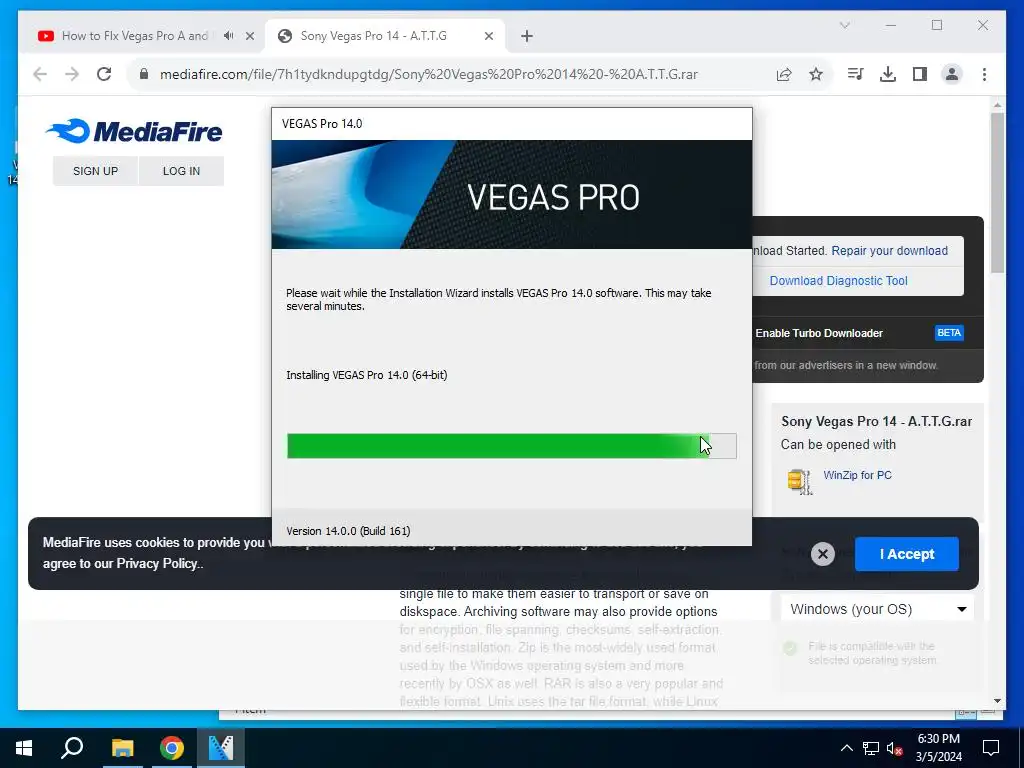Close the Sony Vegas Pro 14 tab
The height and width of the screenshot is (768, 1024).
pyautogui.click(x=488, y=36)
